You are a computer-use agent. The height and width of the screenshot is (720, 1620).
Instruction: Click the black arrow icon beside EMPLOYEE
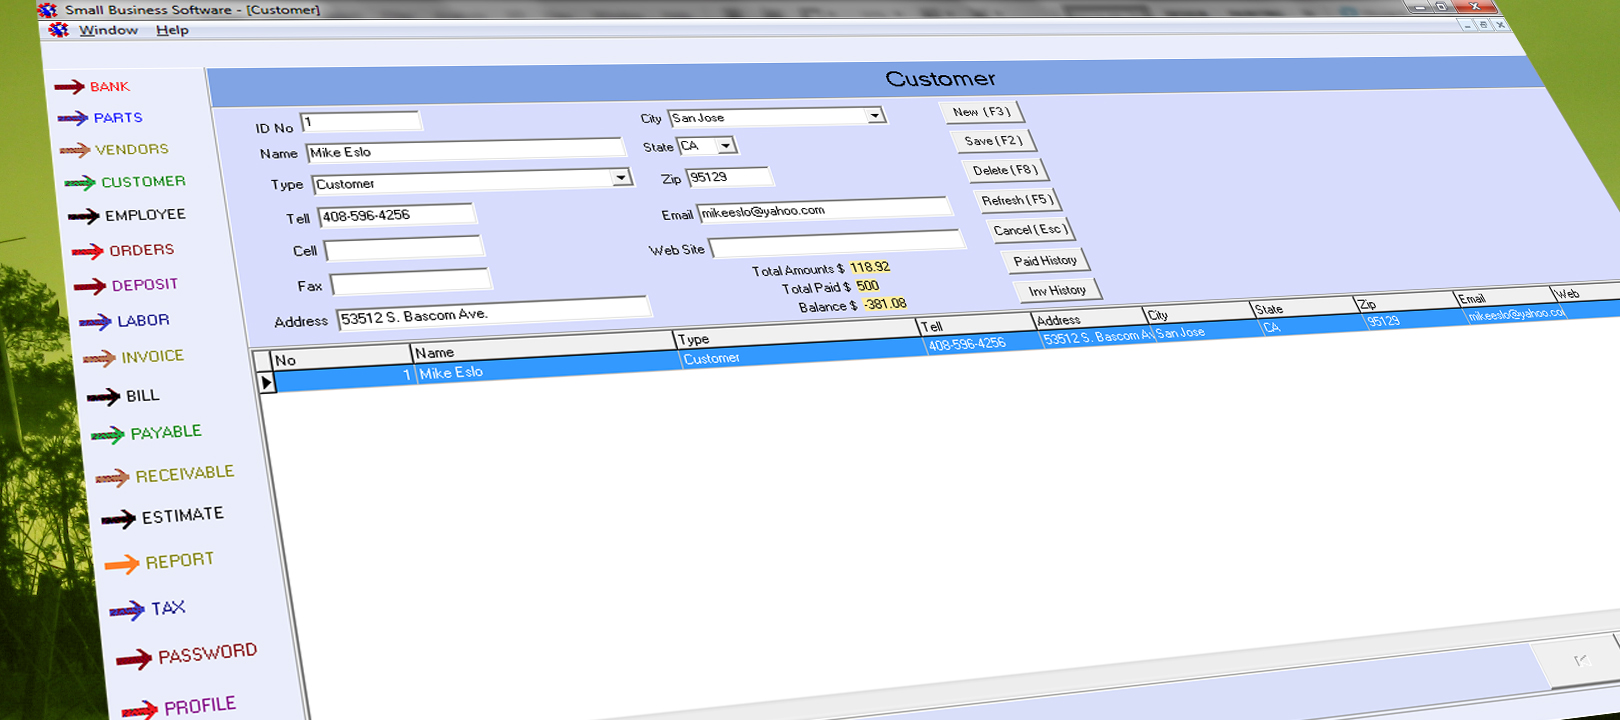pos(84,216)
